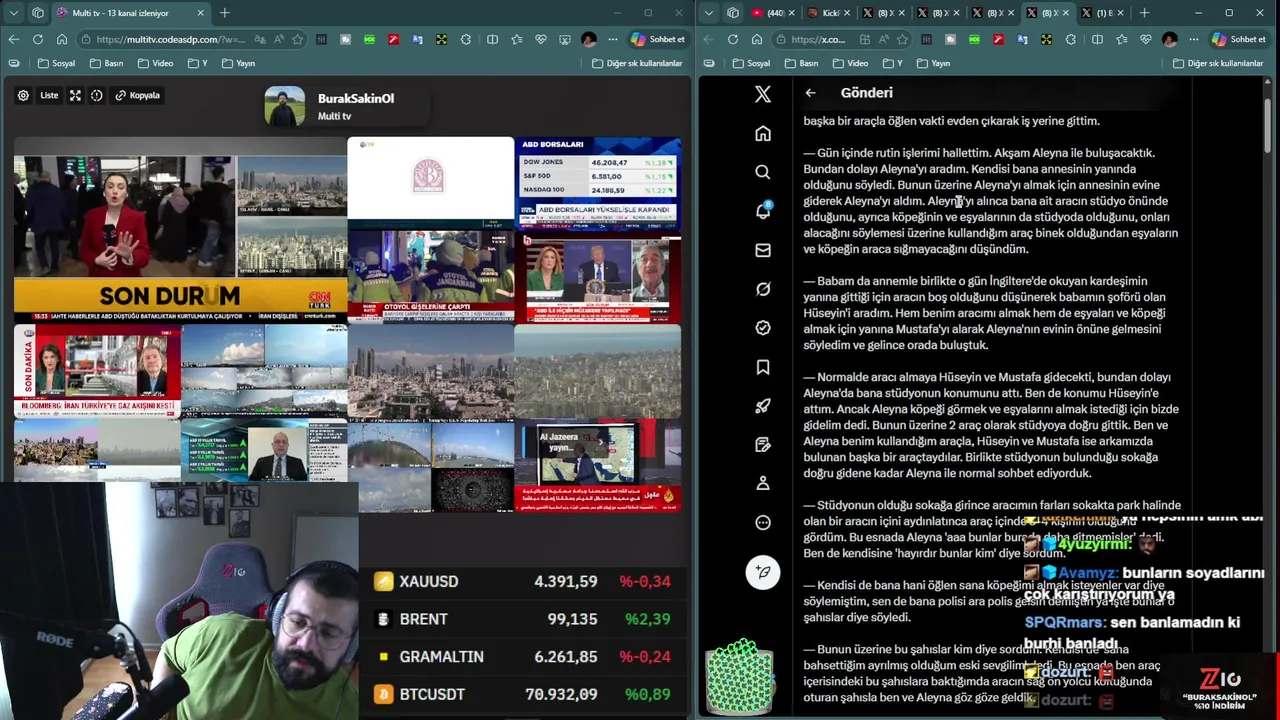Expand Yayın bookmarks folder in X window
Image resolution: width=1280 pixels, height=720 pixels.
point(932,63)
